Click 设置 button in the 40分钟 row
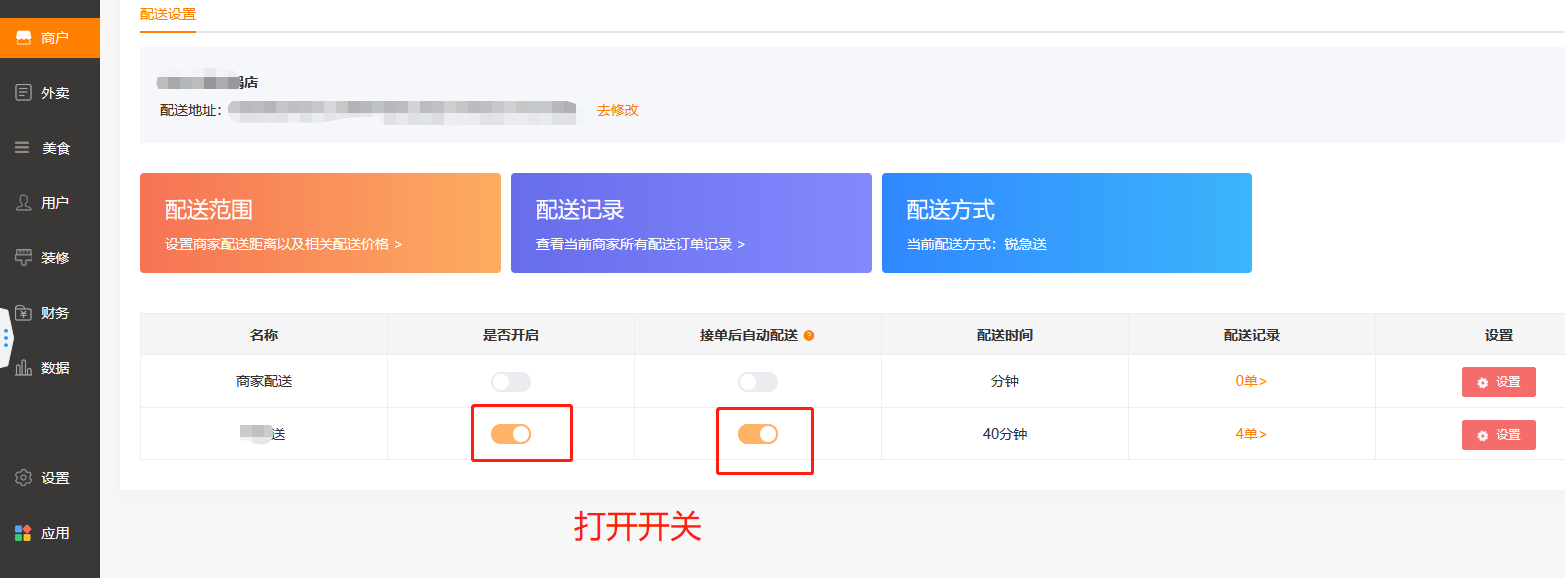The height and width of the screenshot is (578, 1565). tap(1499, 435)
